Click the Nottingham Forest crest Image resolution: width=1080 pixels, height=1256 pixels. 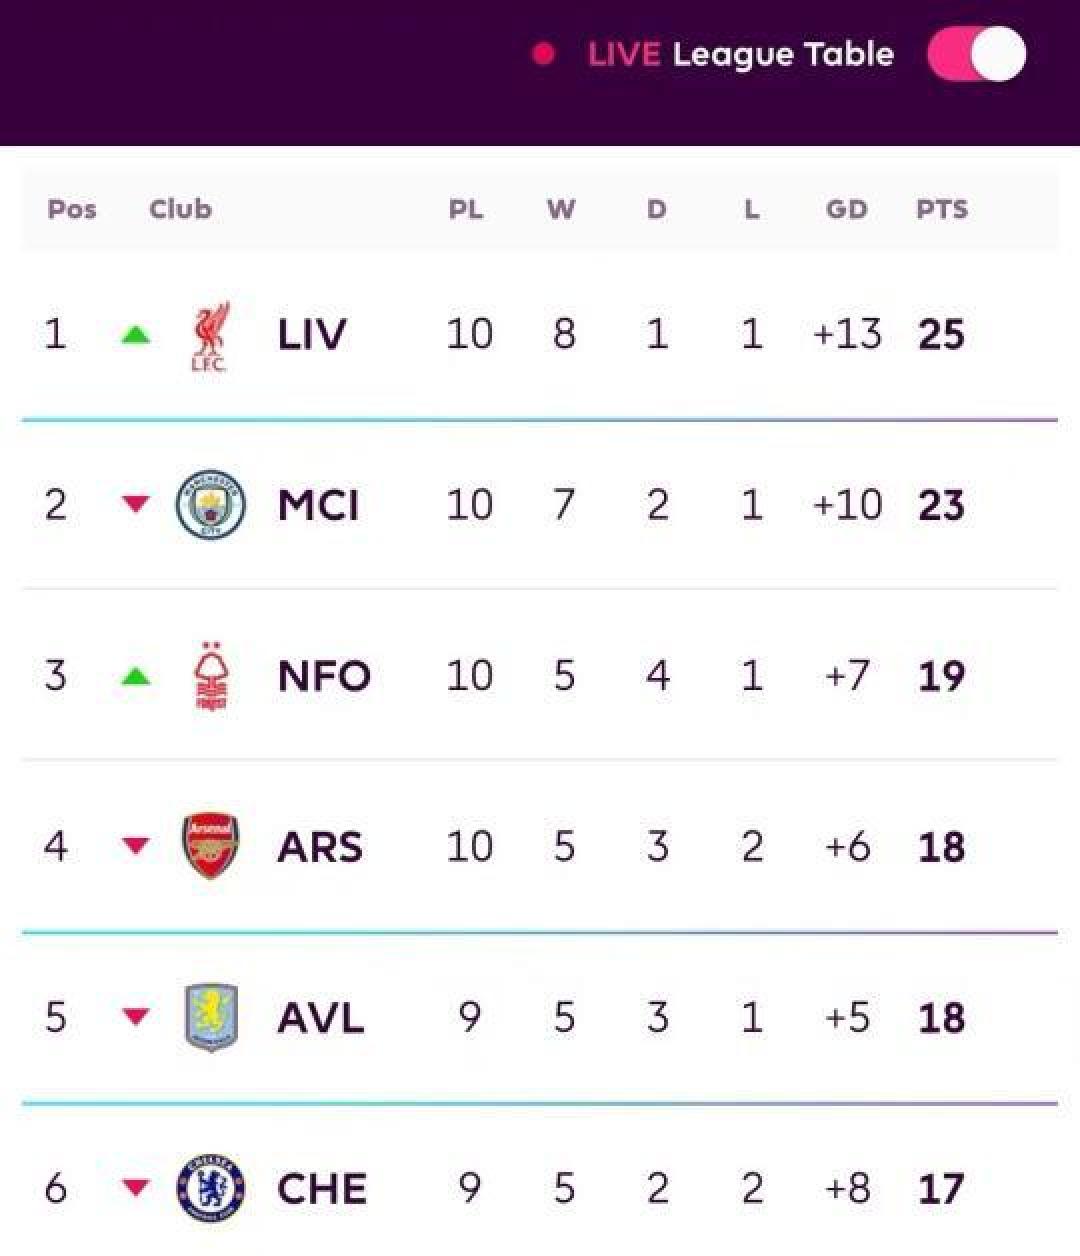pyautogui.click(x=210, y=677)
